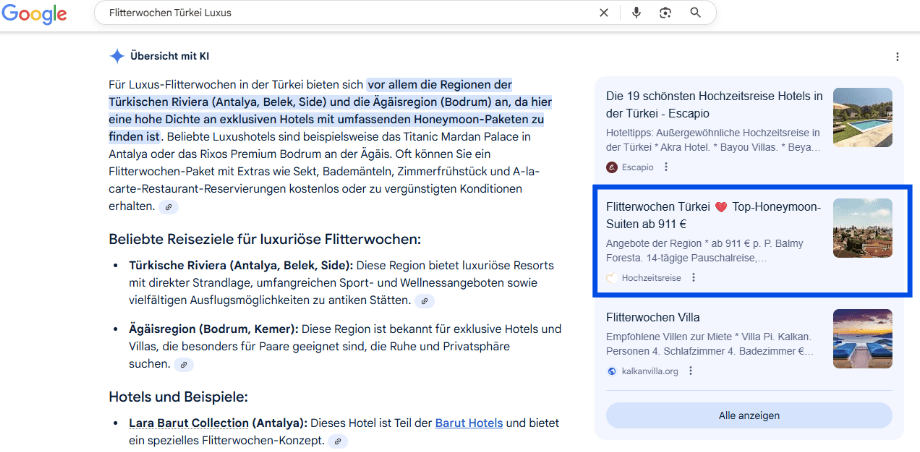Open more options for Hochzeitsreise source
Image resolution: width=920 pixels, height=452 pixels.
(x=694, y=278)
